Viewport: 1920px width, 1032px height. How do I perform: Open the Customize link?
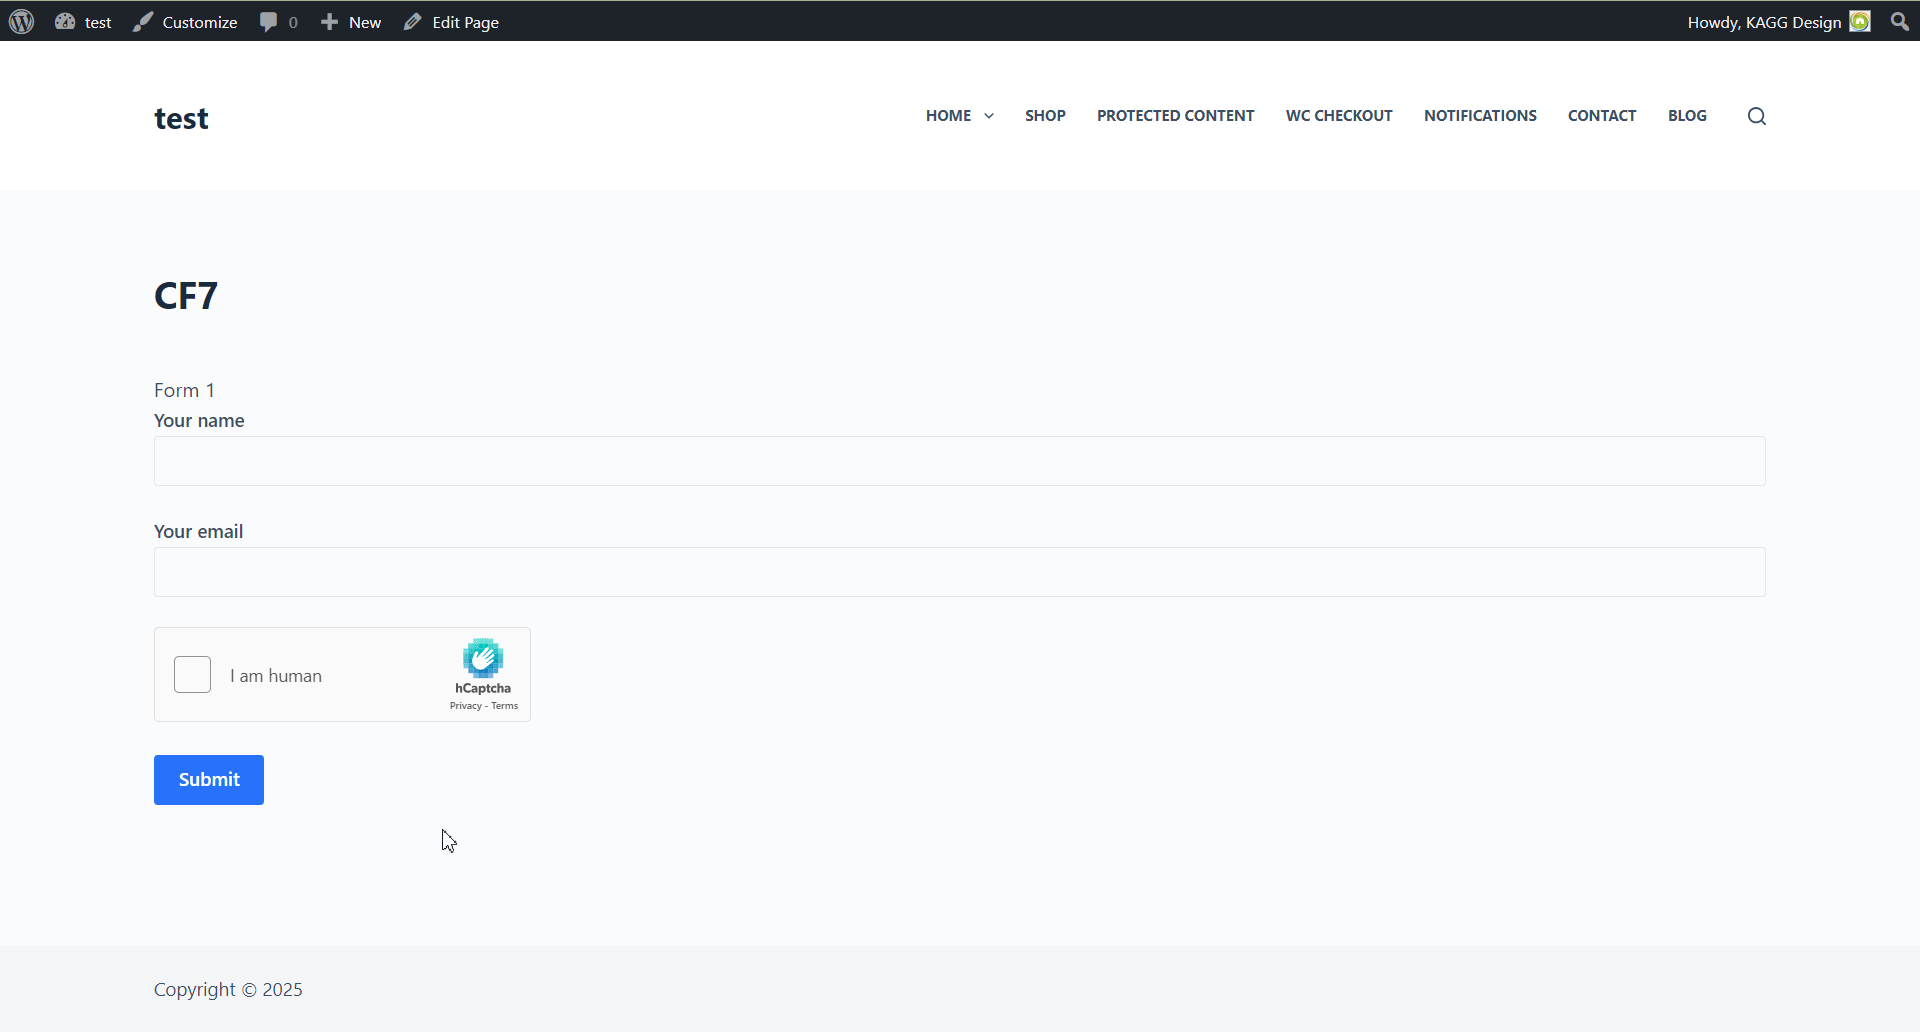pyautogui.click(x=186, y=22)
